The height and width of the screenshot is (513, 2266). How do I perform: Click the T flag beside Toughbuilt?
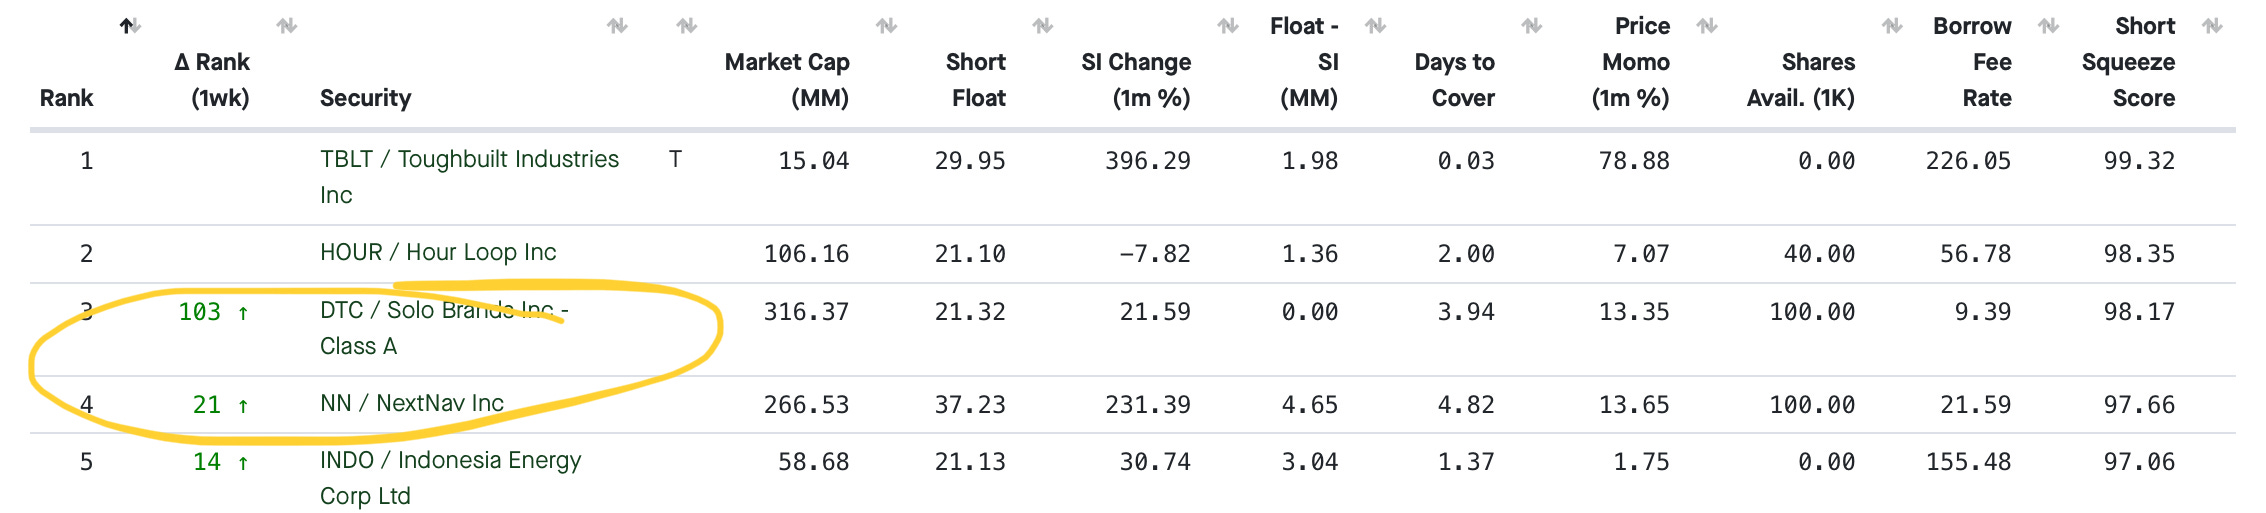676,159
